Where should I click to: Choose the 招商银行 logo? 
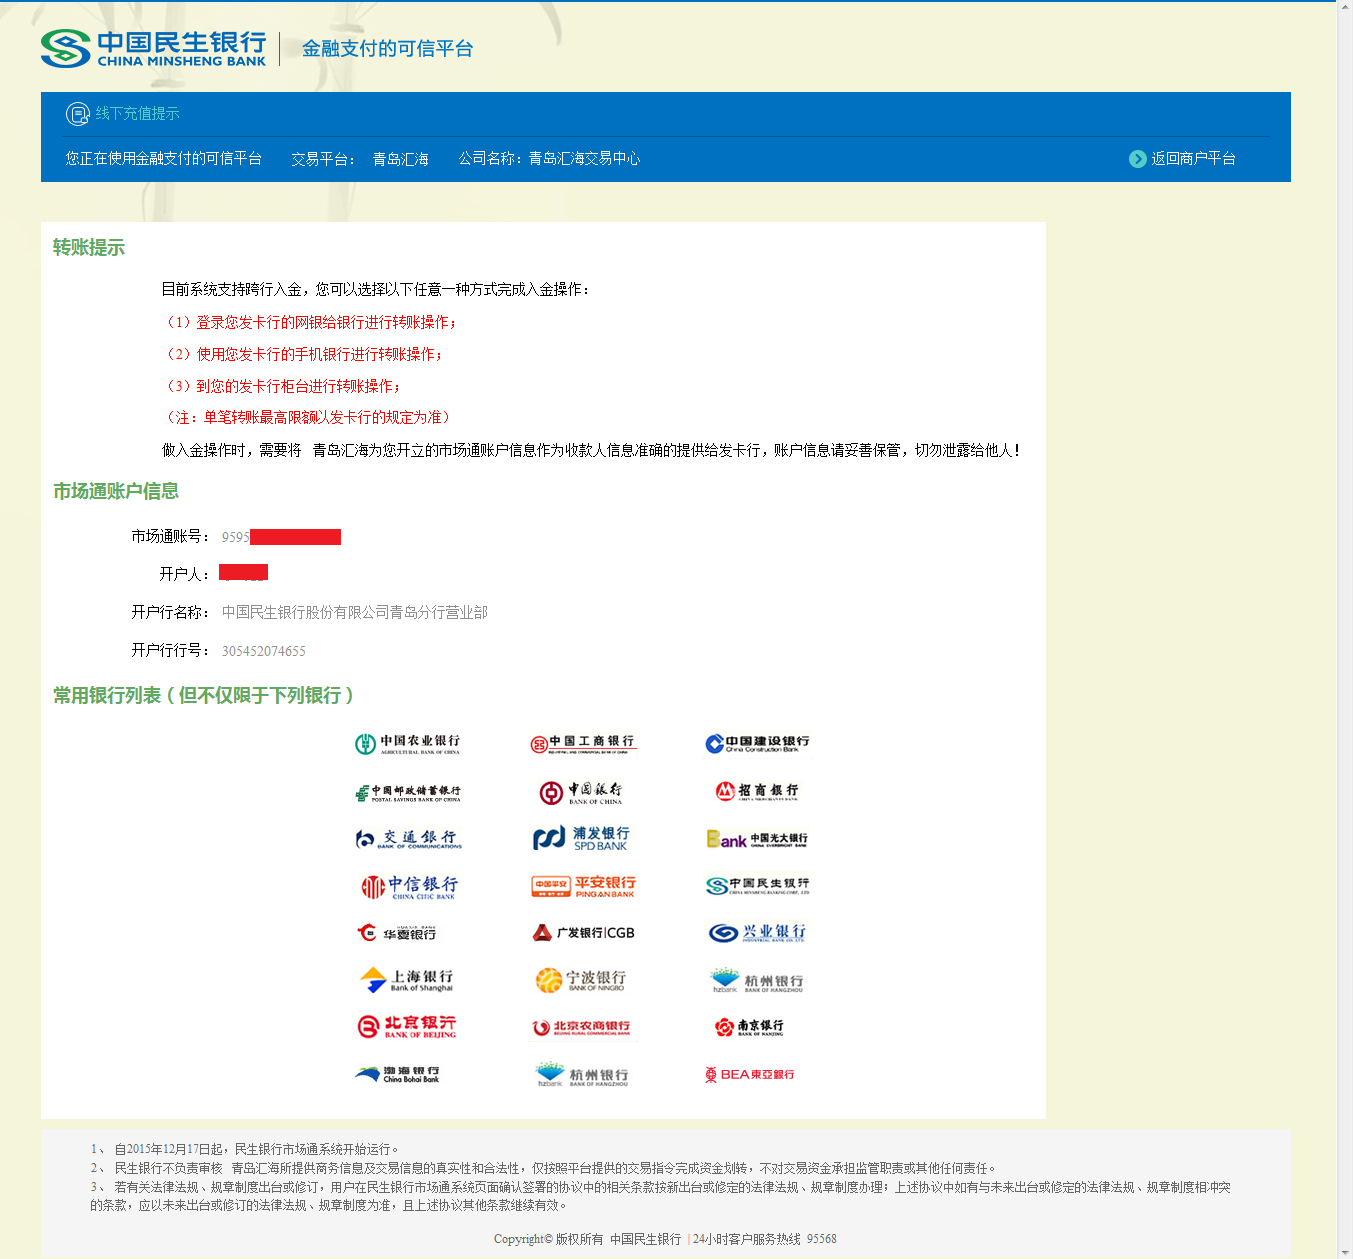757,792
